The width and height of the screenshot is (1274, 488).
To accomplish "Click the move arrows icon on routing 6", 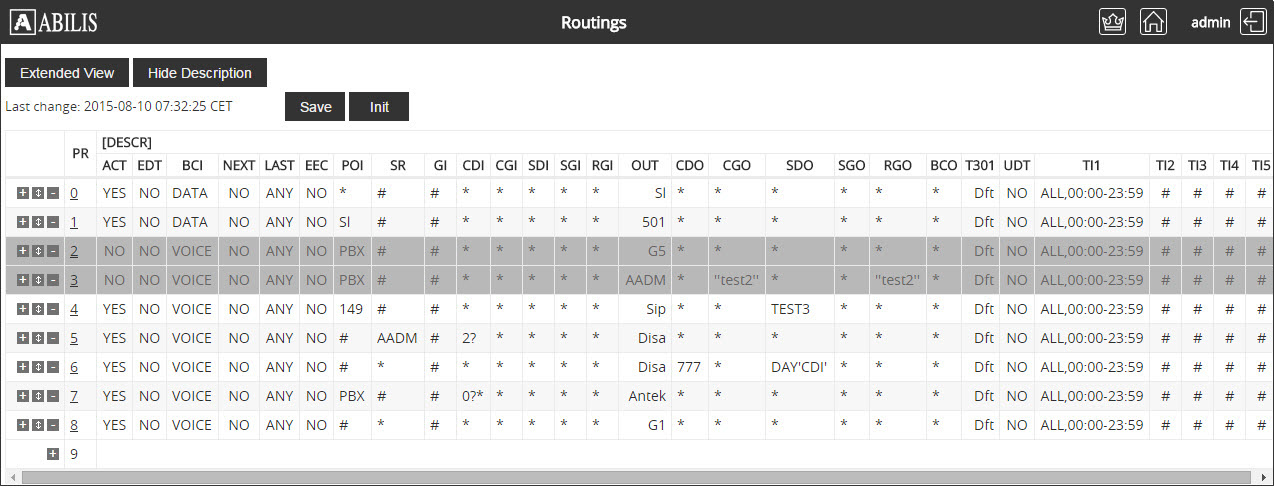I will pos(38,367).
